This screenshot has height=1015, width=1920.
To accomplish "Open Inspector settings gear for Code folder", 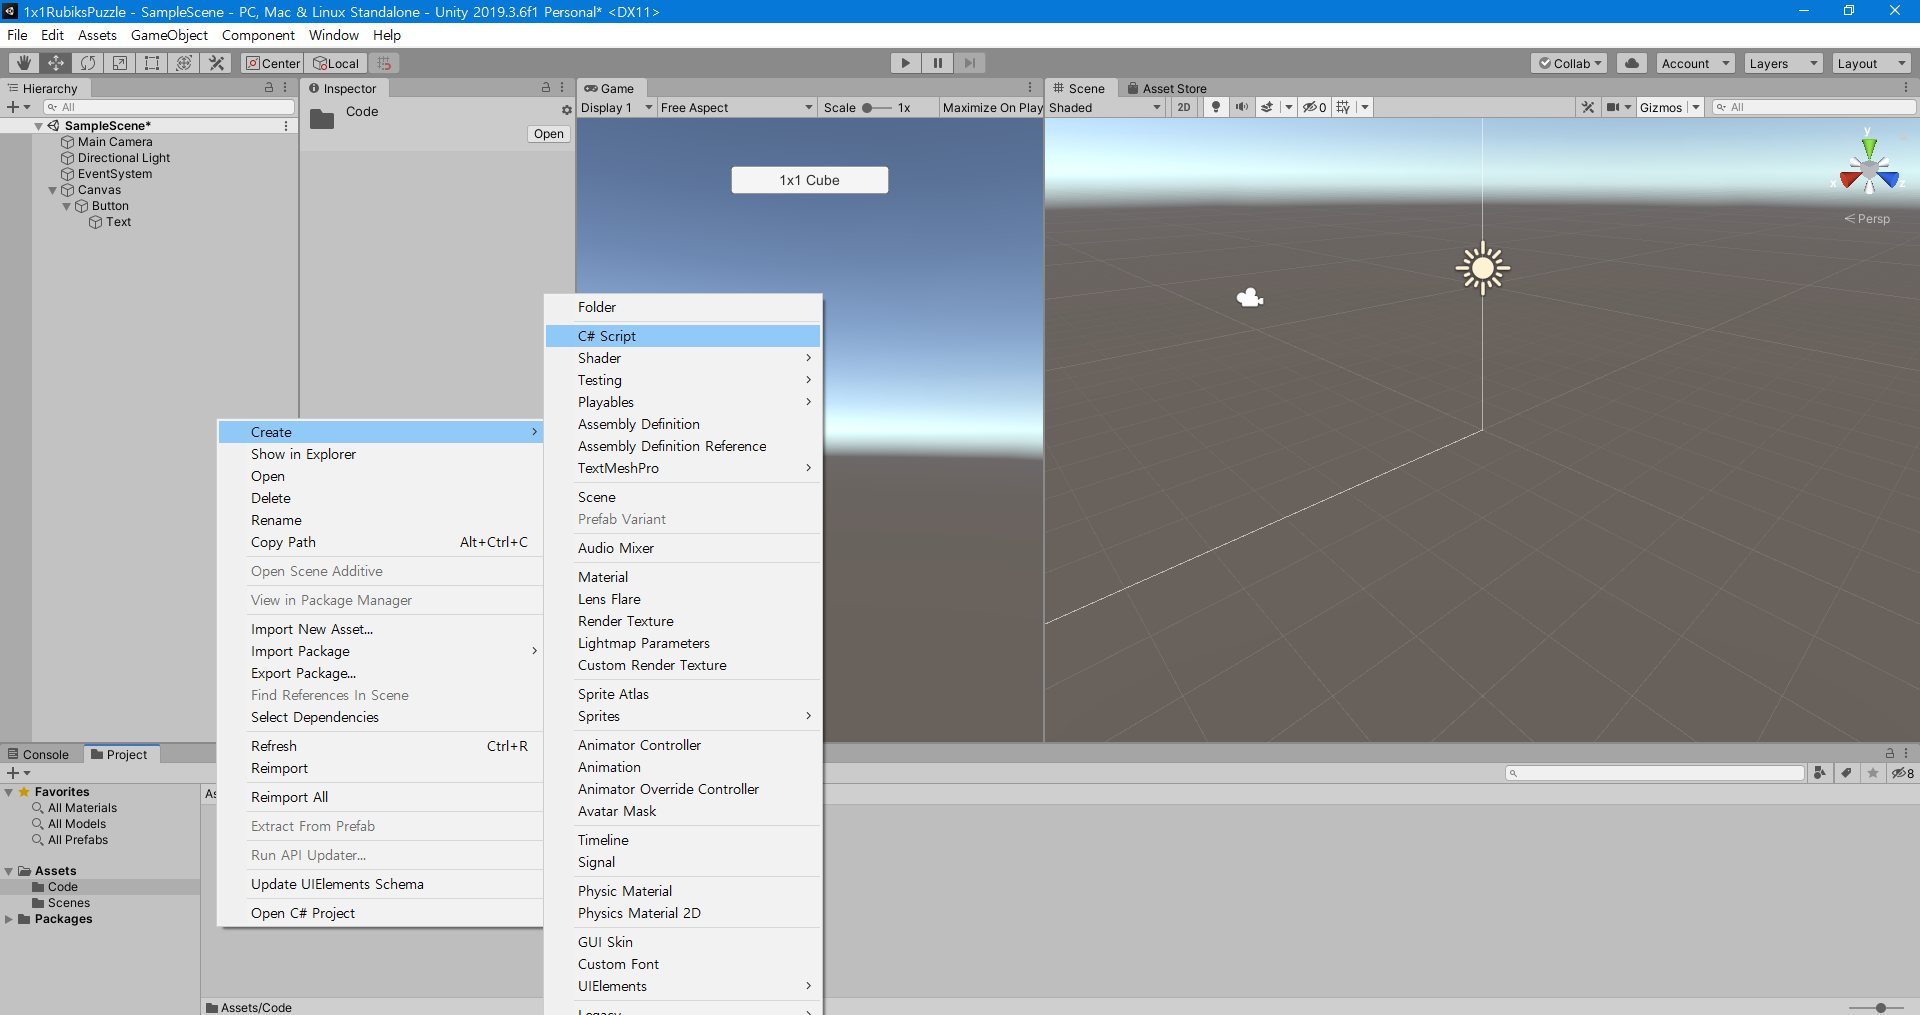I will (x=566, y=110).
